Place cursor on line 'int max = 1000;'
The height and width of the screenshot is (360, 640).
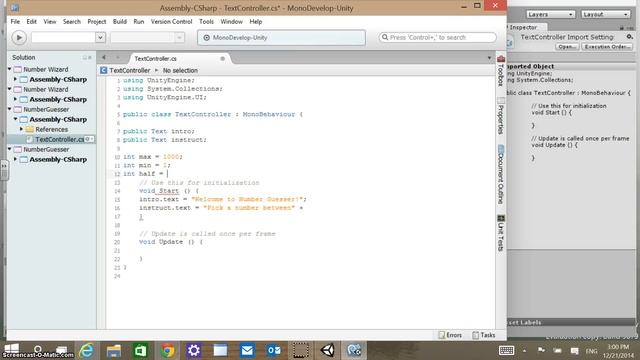153,157
